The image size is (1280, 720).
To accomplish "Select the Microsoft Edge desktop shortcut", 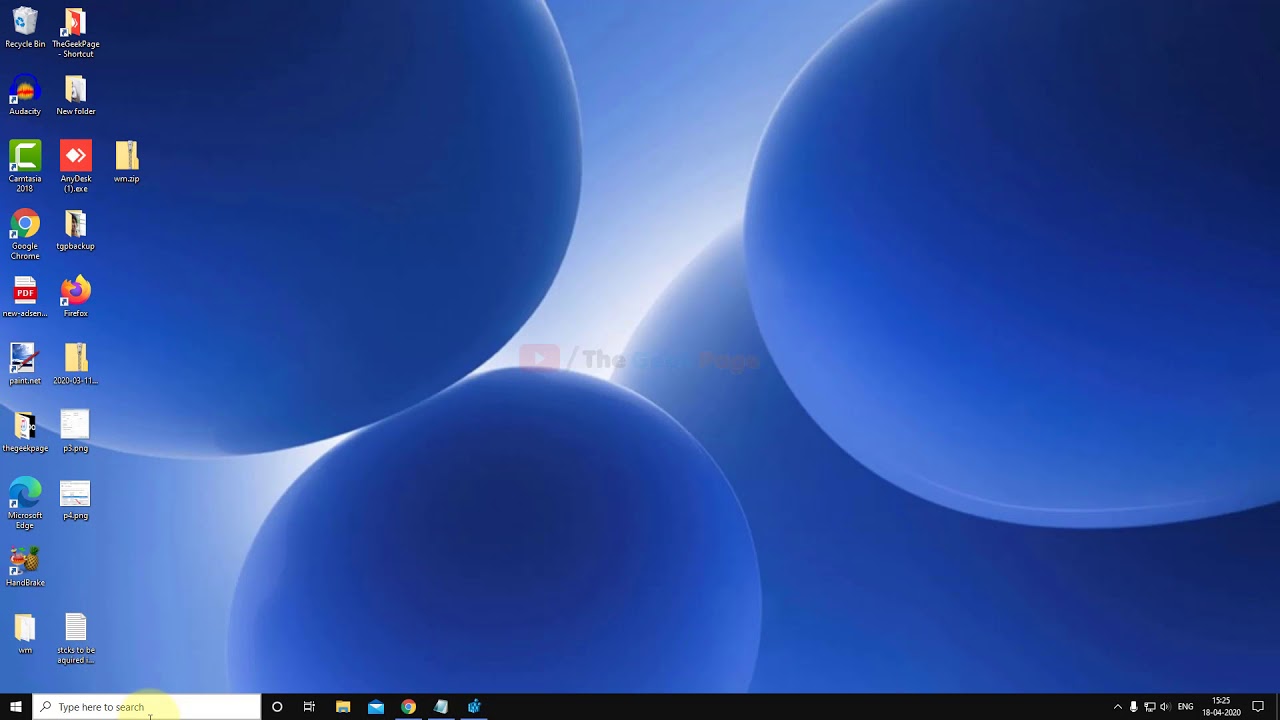I will click(25, 504).
